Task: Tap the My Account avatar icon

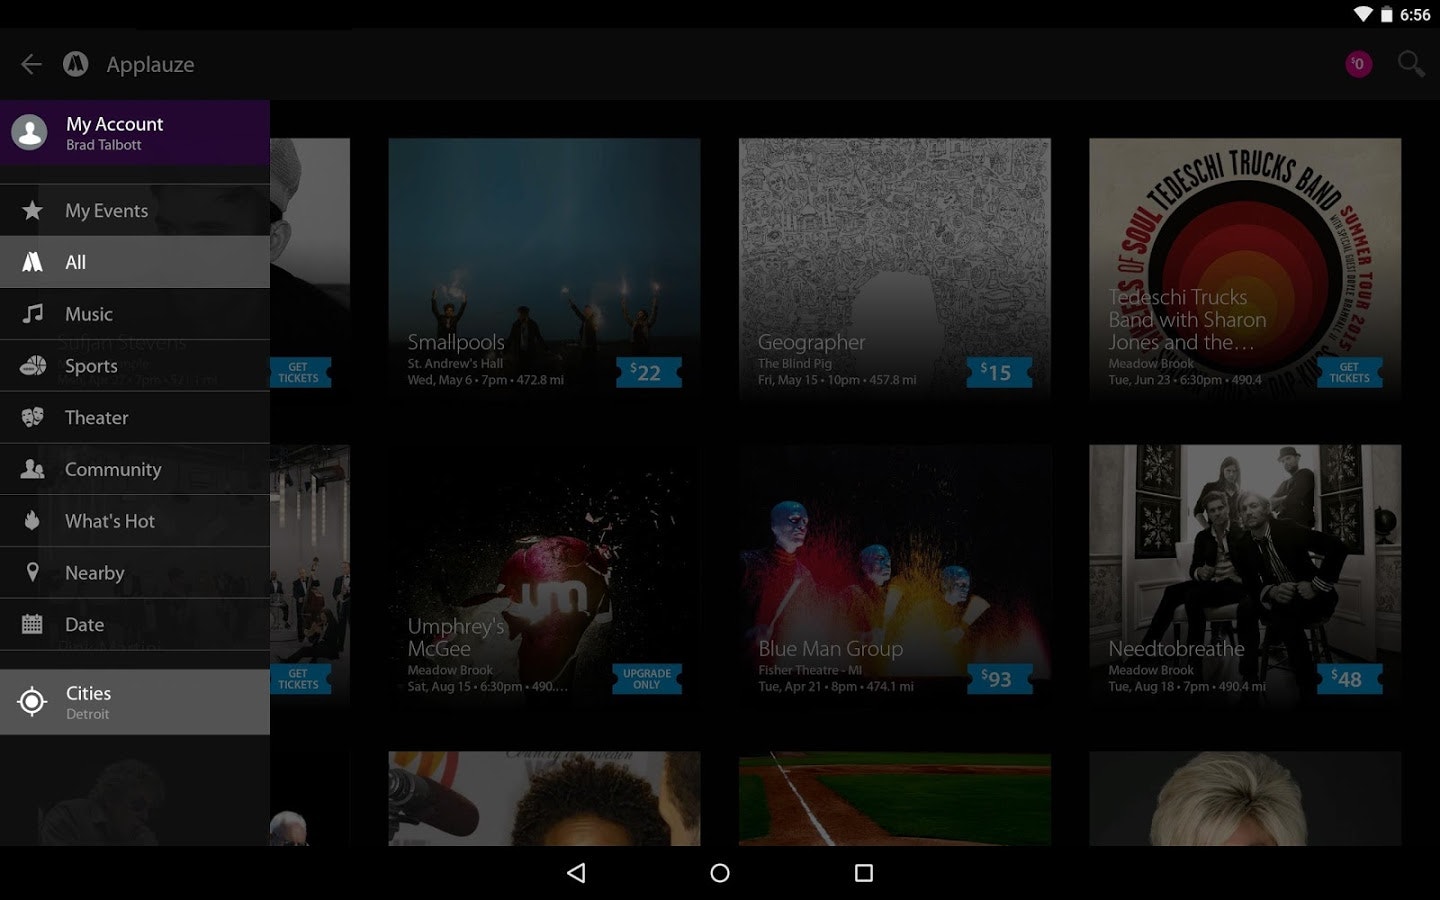Action: pos(29,132)
